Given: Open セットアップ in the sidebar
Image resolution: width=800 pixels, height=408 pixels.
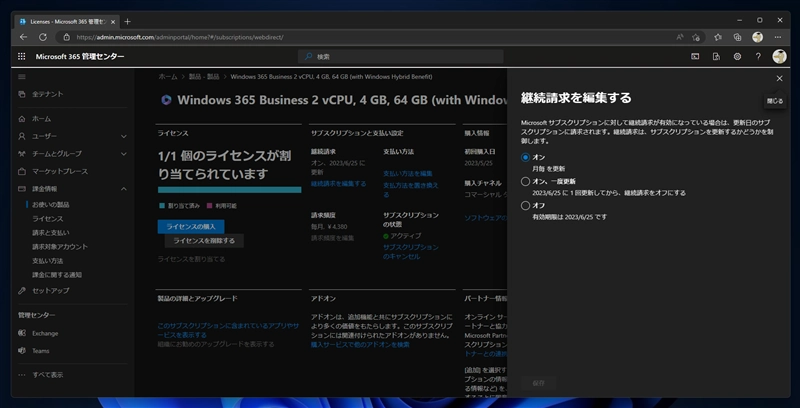Looking at the screenshot, I should [x=51, y=291].
